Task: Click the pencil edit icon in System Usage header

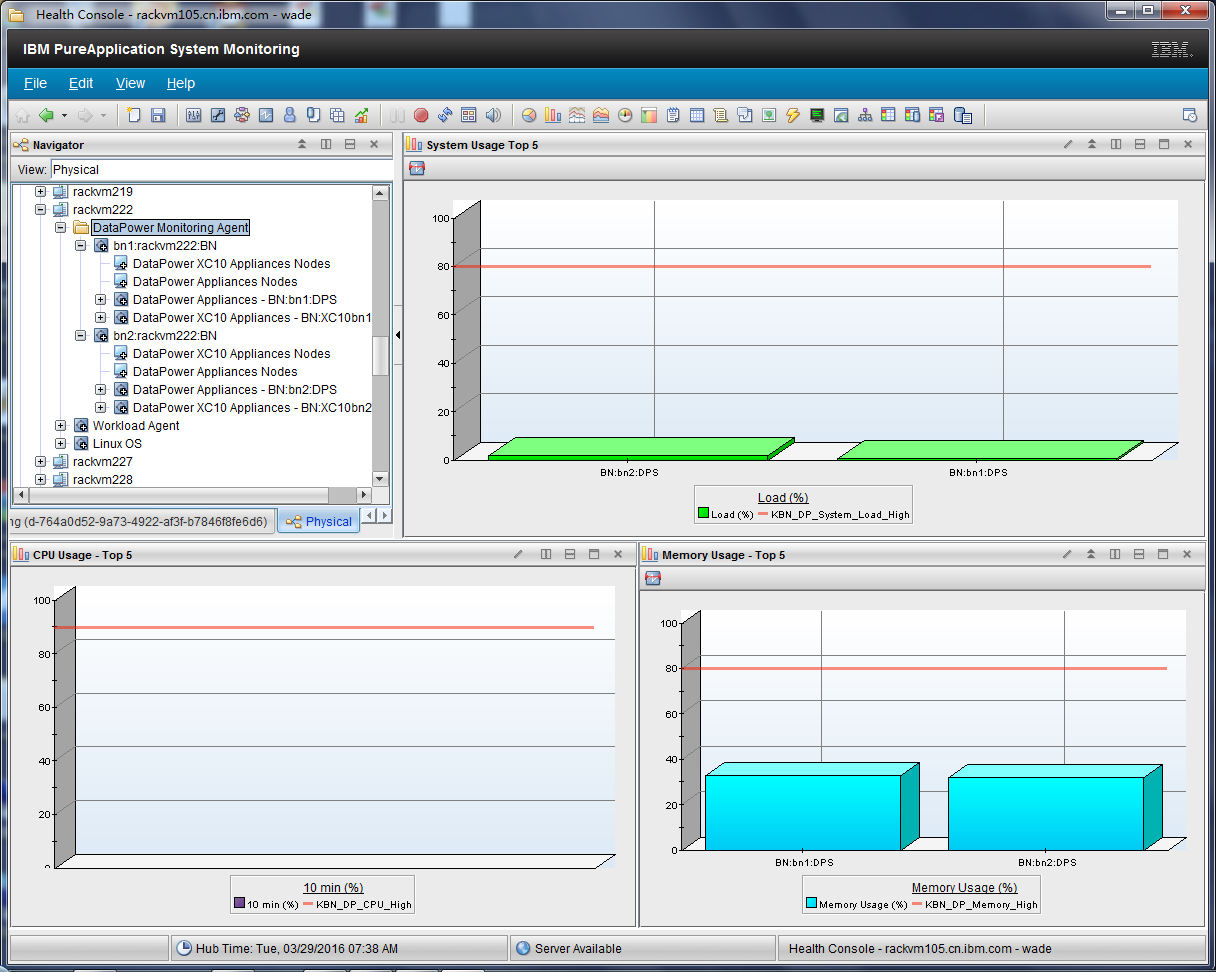Action: [x=1068, y=145]
